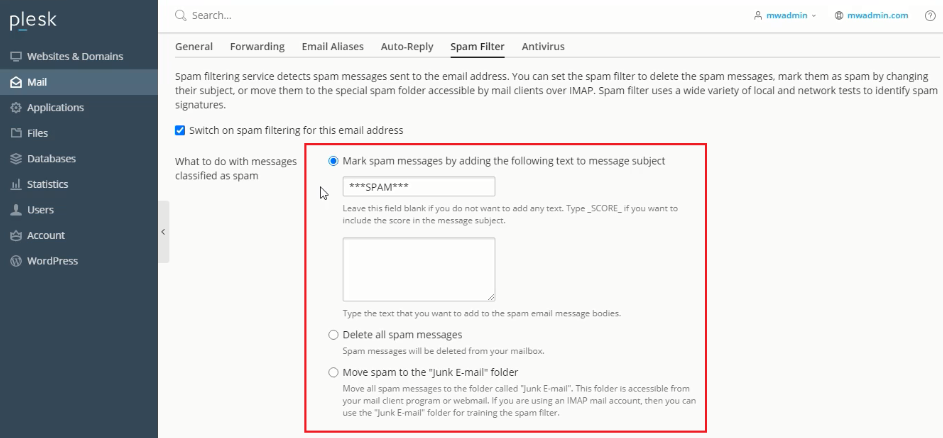Switch to the Forwarding tab
The height and width of the screenshot is (438, 943).
(x=257, y=46)
